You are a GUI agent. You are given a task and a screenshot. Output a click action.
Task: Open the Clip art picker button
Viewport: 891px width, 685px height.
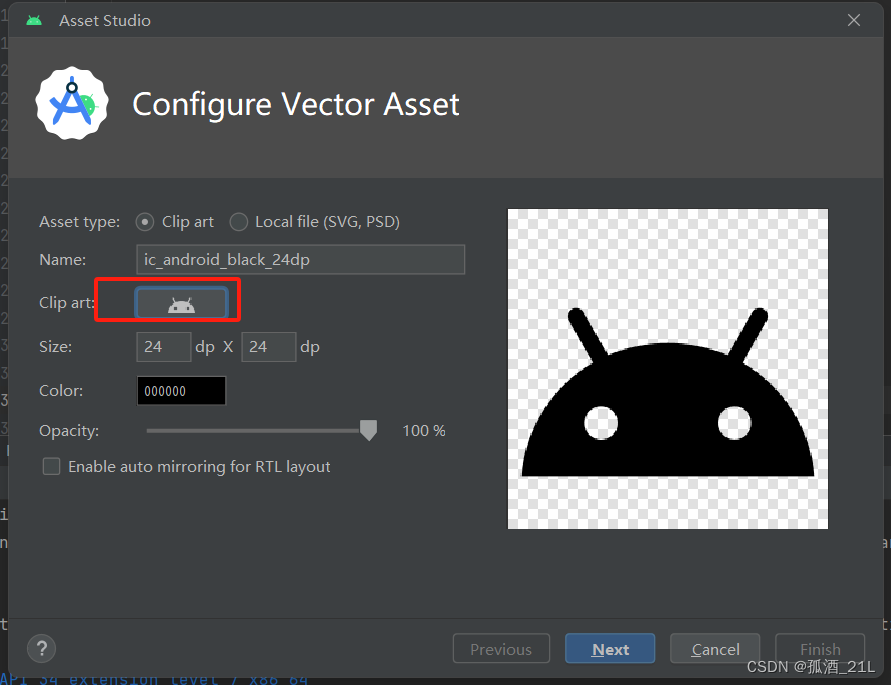coord(181,303)
